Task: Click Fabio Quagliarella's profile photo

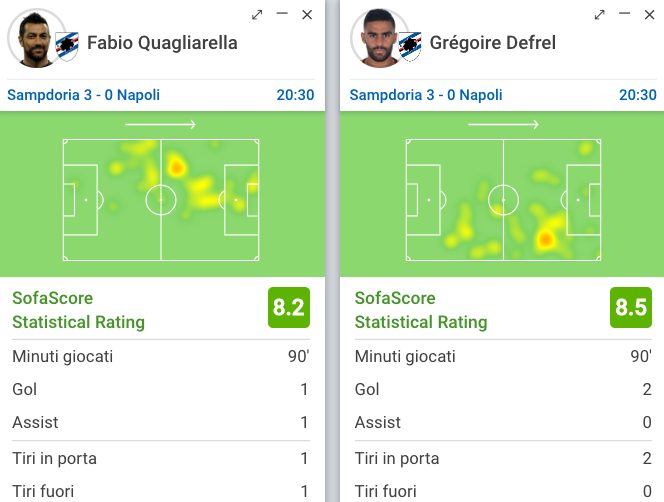Action: click(x=35, y=38)
